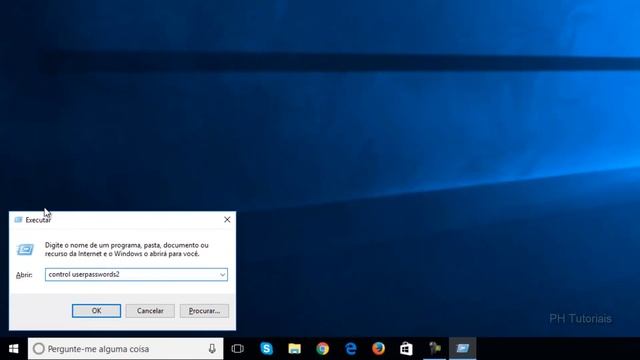Click the Cortana microphone icon
Screen dimensions: 640x360
[212, 349]
